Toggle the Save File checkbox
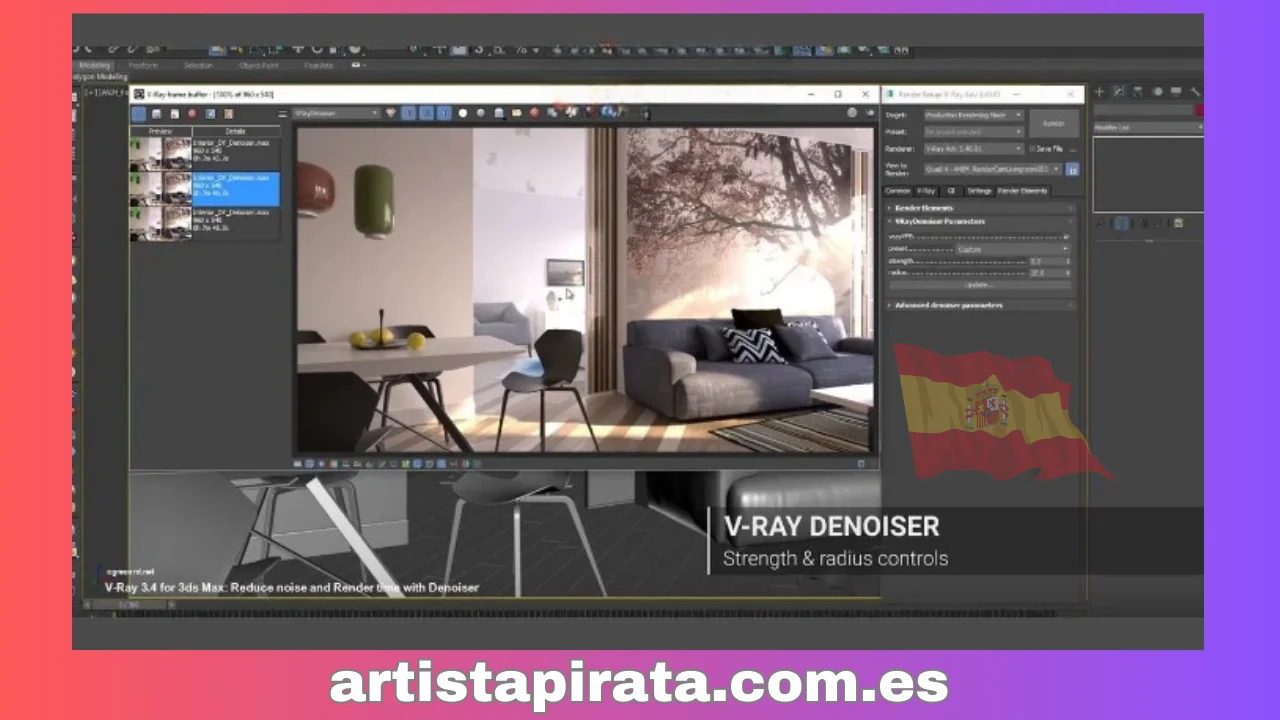 pos(1032,149)
